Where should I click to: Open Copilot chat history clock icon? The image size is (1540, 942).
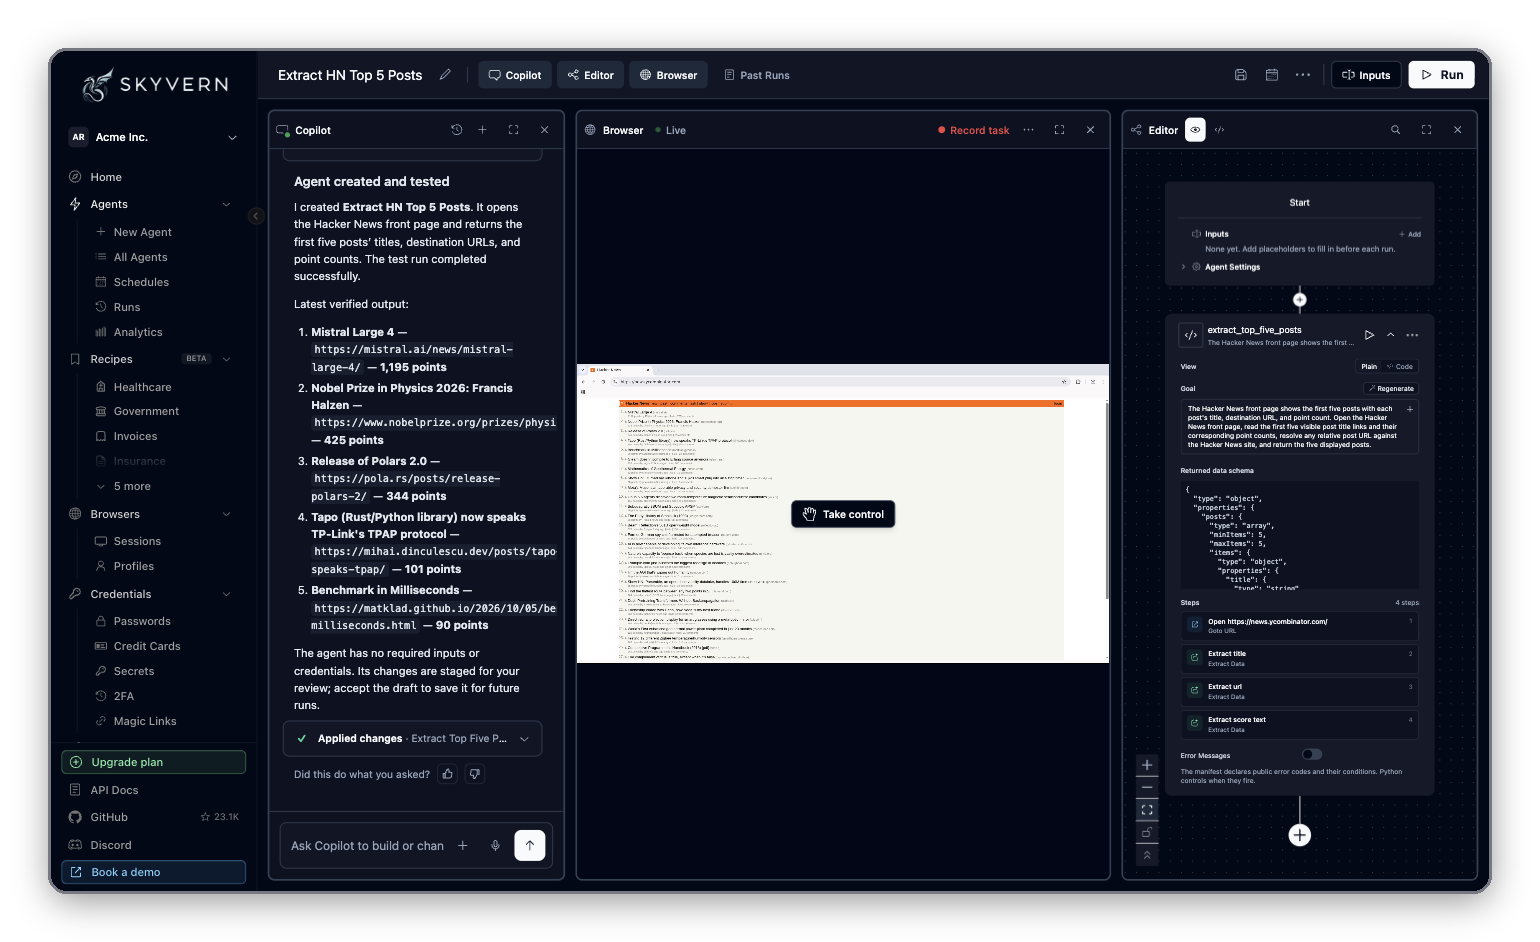click(x=457, y=130)
